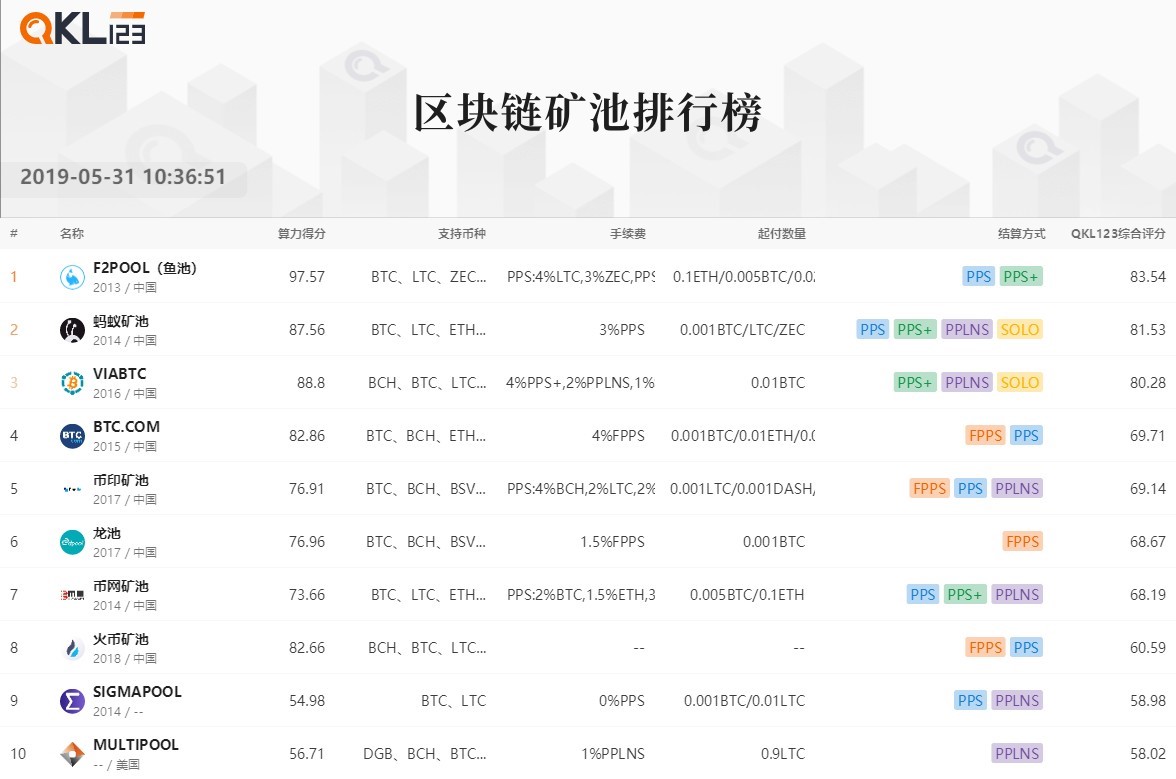Click the PPS tag in SIGMAPOOL row
Image resolution: width=1176 pixels, height=779 pixels.
[970, 701]
